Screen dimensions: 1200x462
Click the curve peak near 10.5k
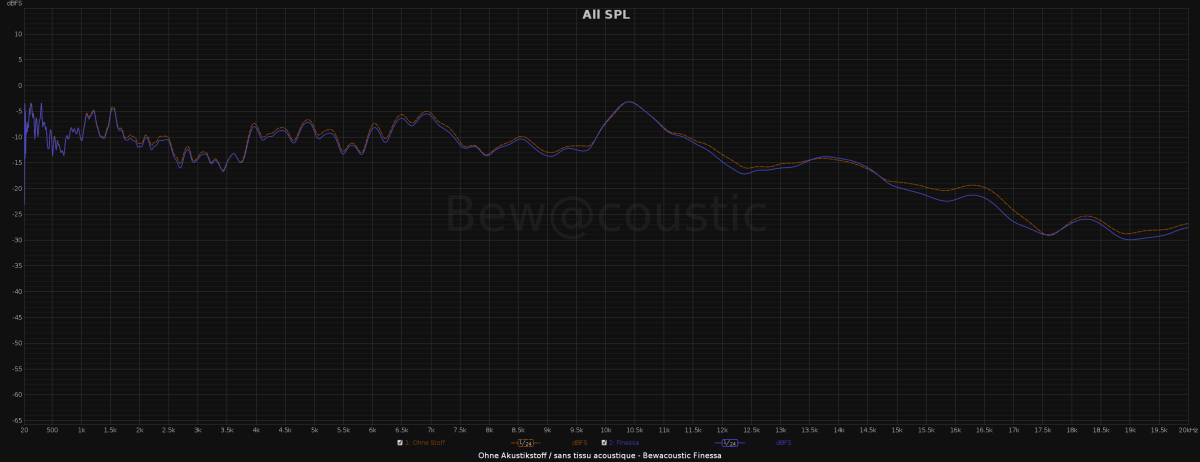point(628,102)
